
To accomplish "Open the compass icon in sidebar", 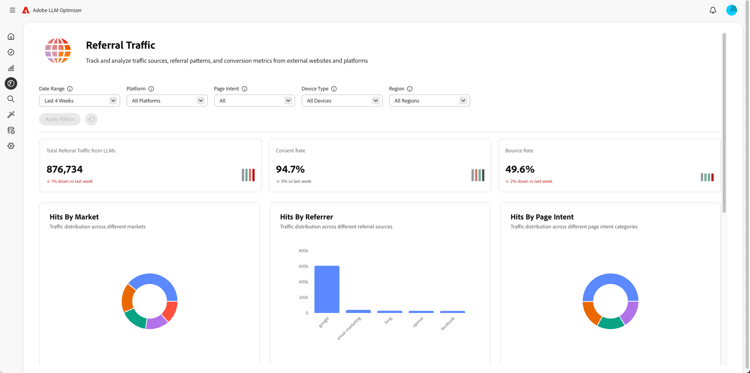I will point(11,52).
